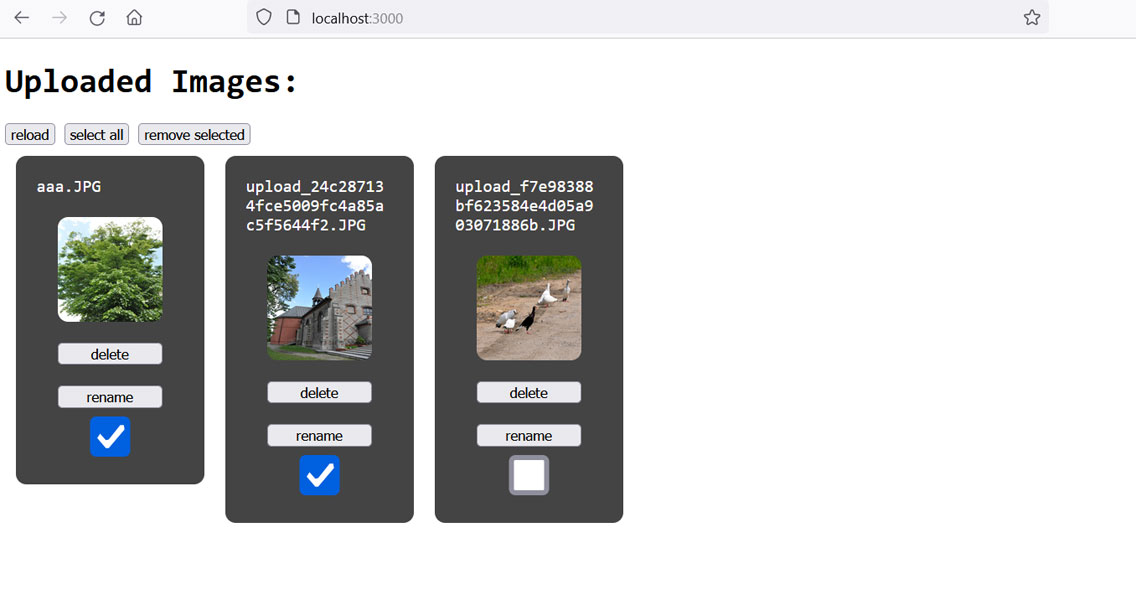Delete the aaa.JPG image
Viewport: 1136px width, 600px height.
coord(110,354)
